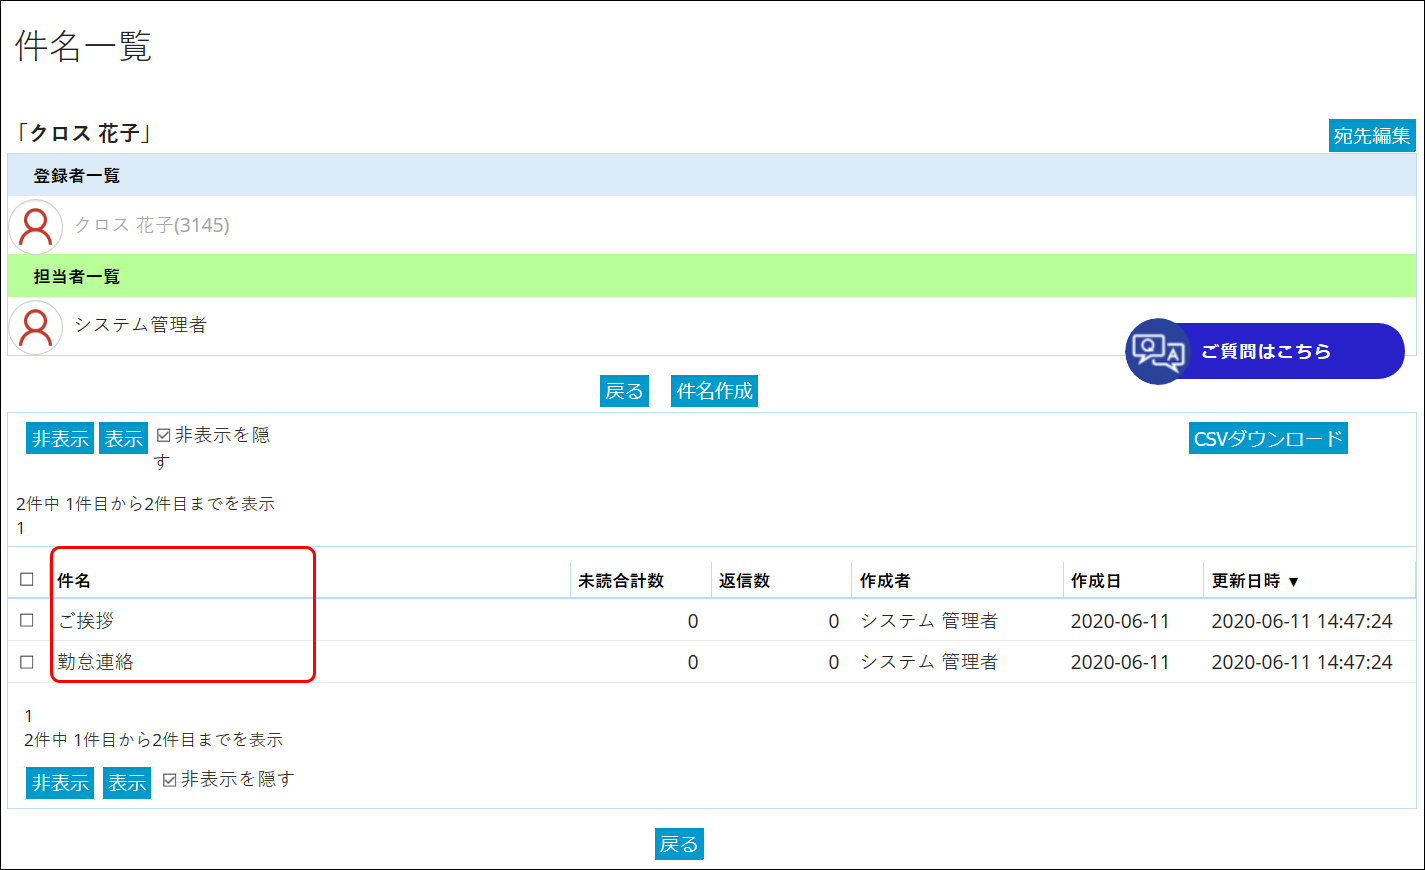1425x870 pixels.
Task: Check the checkbox for the ご挨拶 row
Action: (x=27, y=620)
